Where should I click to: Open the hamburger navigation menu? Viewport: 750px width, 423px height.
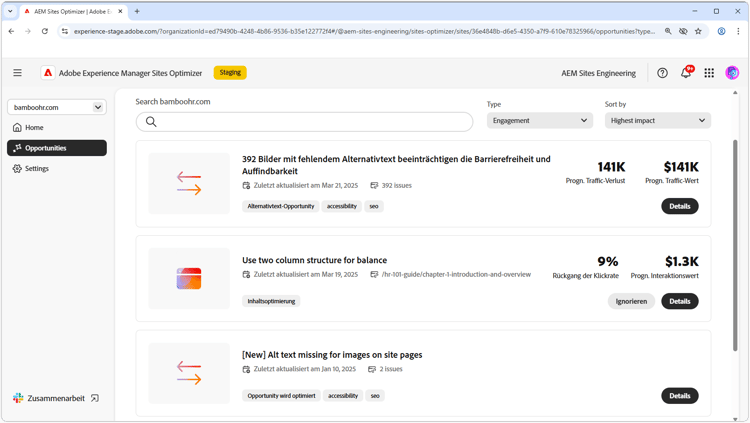click(17, 73)
